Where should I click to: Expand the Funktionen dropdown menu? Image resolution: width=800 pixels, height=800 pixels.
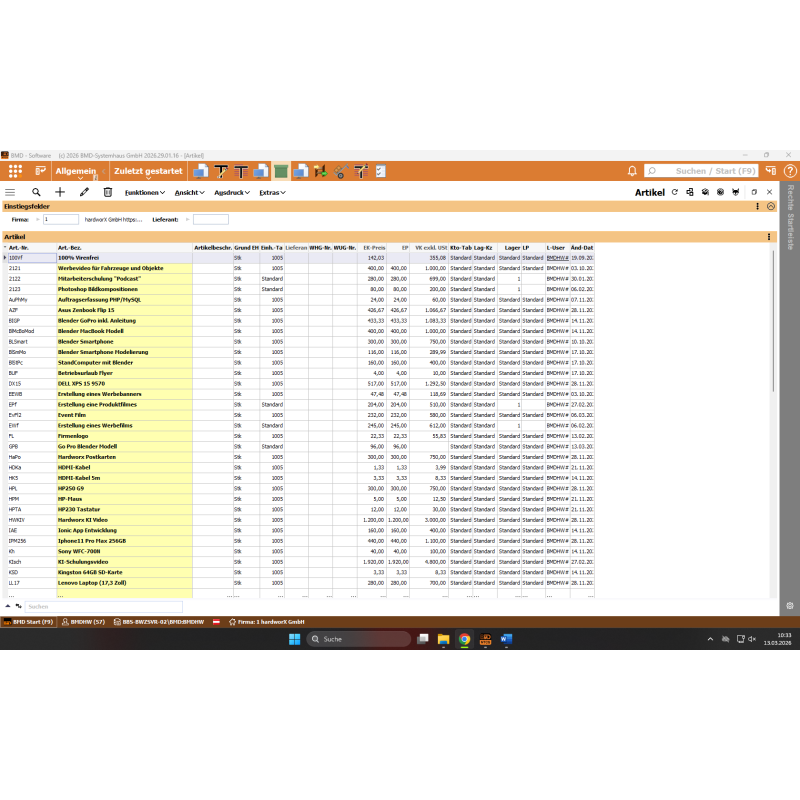144,192
